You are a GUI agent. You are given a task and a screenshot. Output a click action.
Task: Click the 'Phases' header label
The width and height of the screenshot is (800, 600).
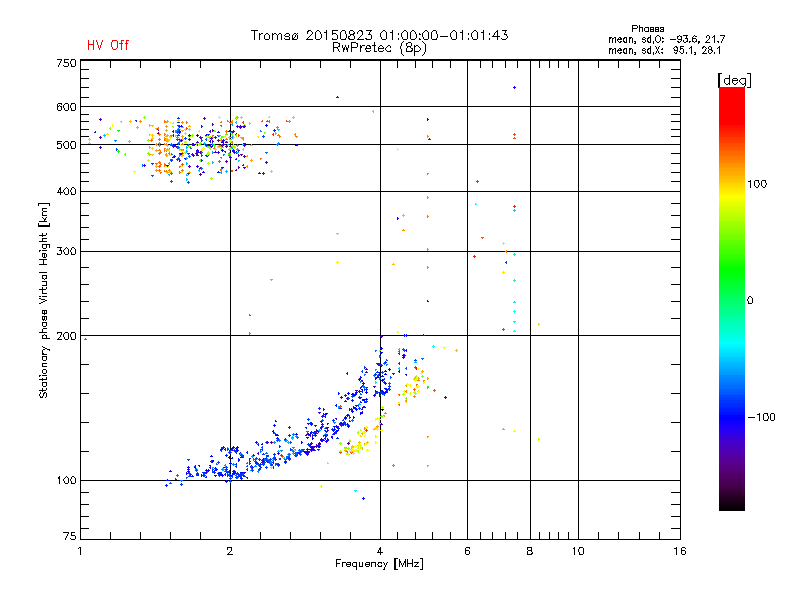[x=647, y=29]
